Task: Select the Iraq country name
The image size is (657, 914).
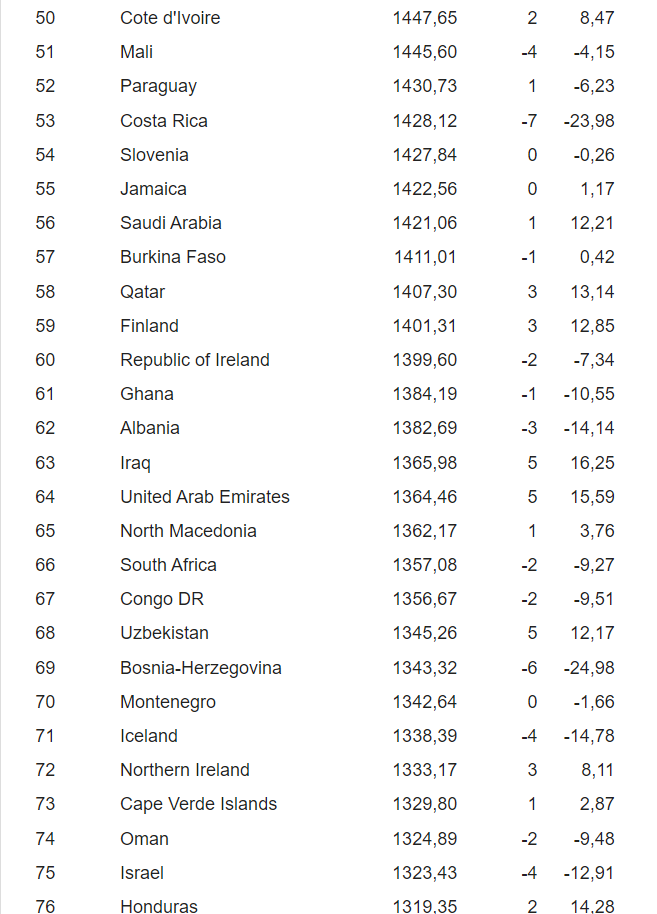Action: point(135,463)
